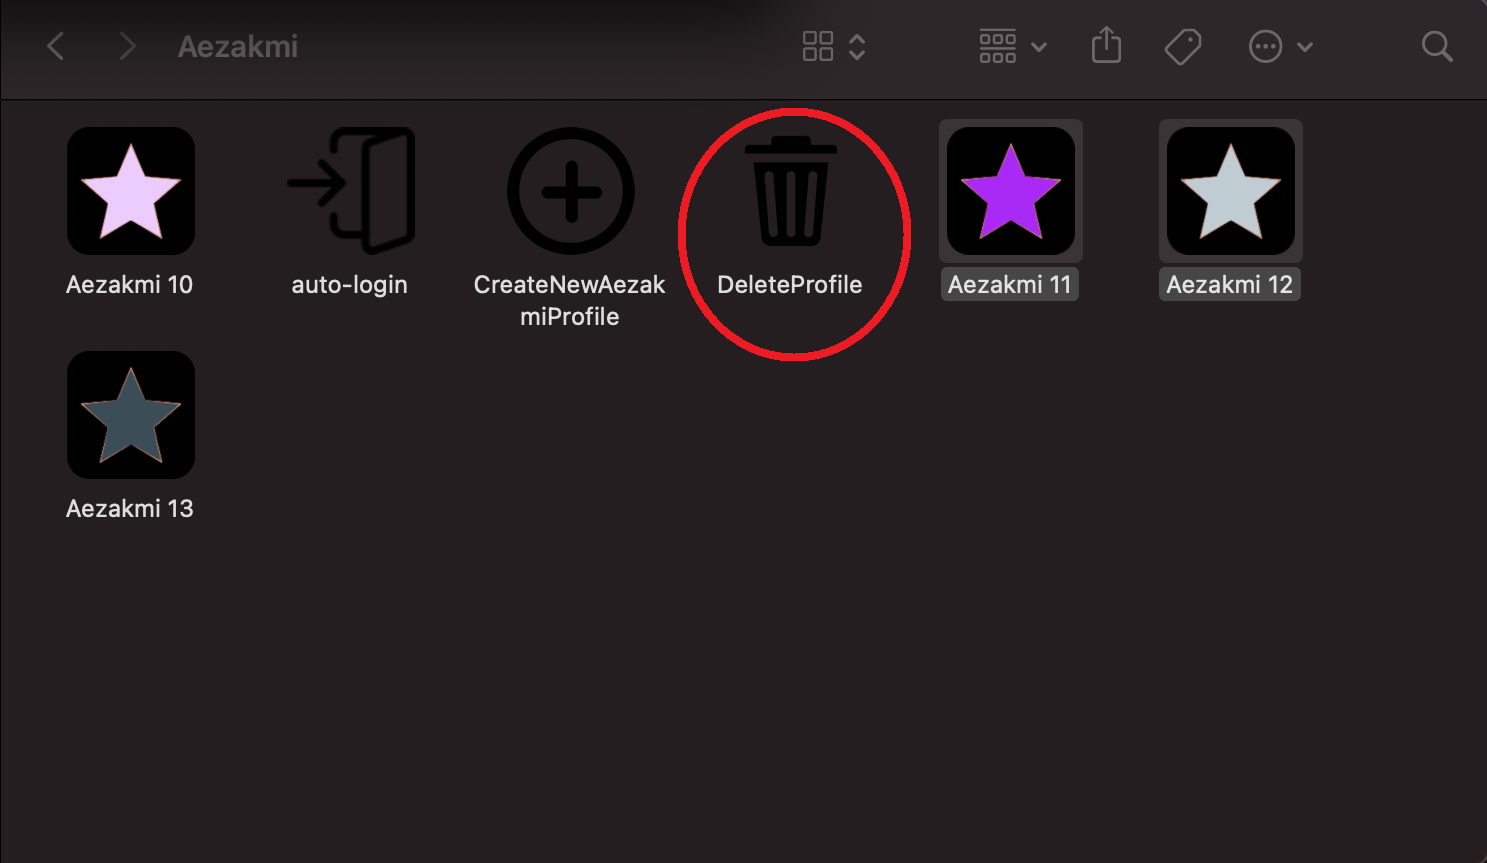The width and height of the screenshot is (1487, 863).
Task: Click the CreateNewAezakmiProfile file name
Action: [570, 300]
